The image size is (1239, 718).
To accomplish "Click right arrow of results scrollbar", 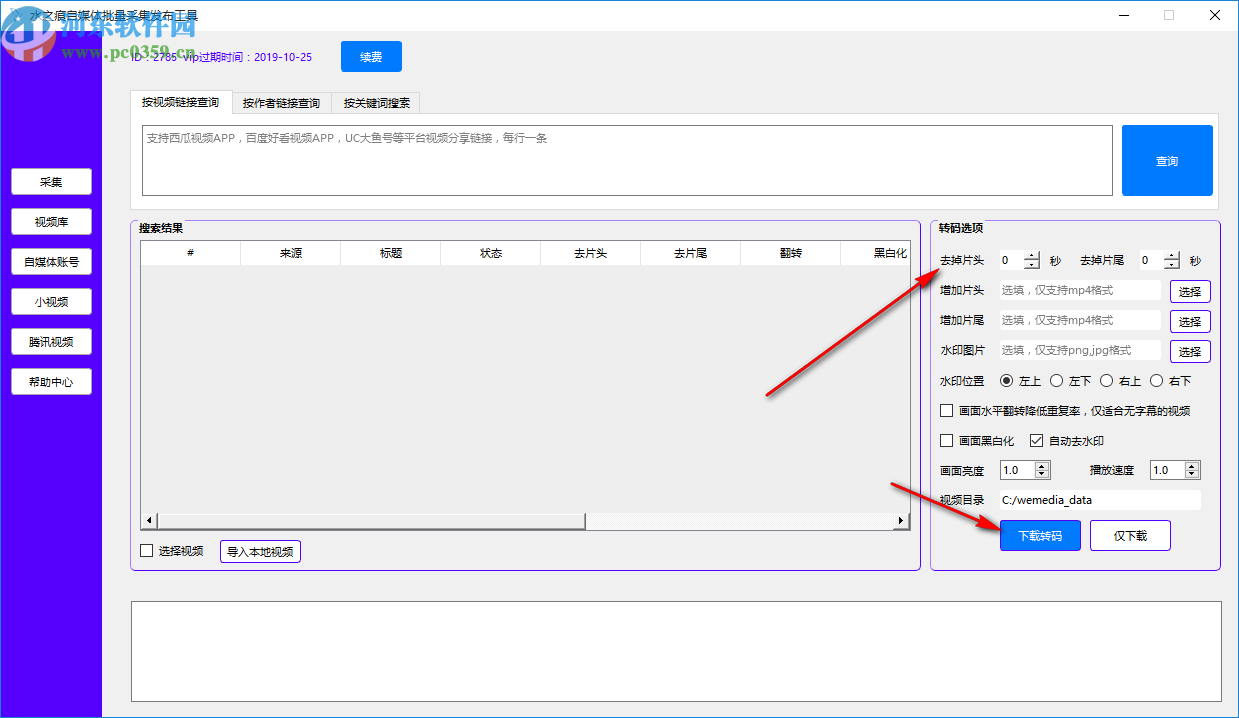I will [901, 521].
